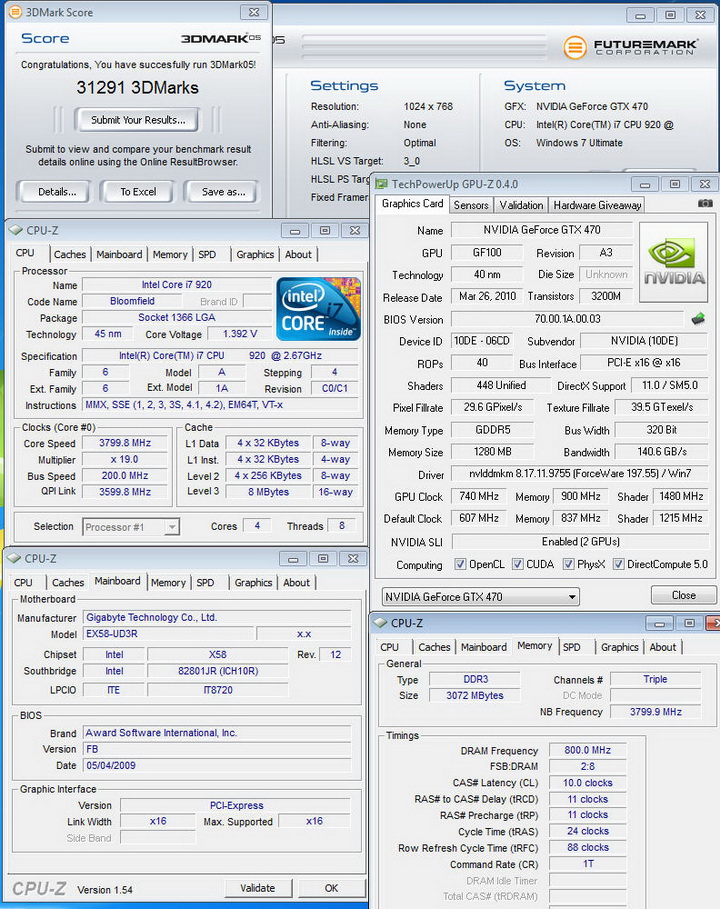The height and width of the screenshot is (909, 720).
Task: Click the NVIDIA logo in GPU-Z
Action: 674,263
